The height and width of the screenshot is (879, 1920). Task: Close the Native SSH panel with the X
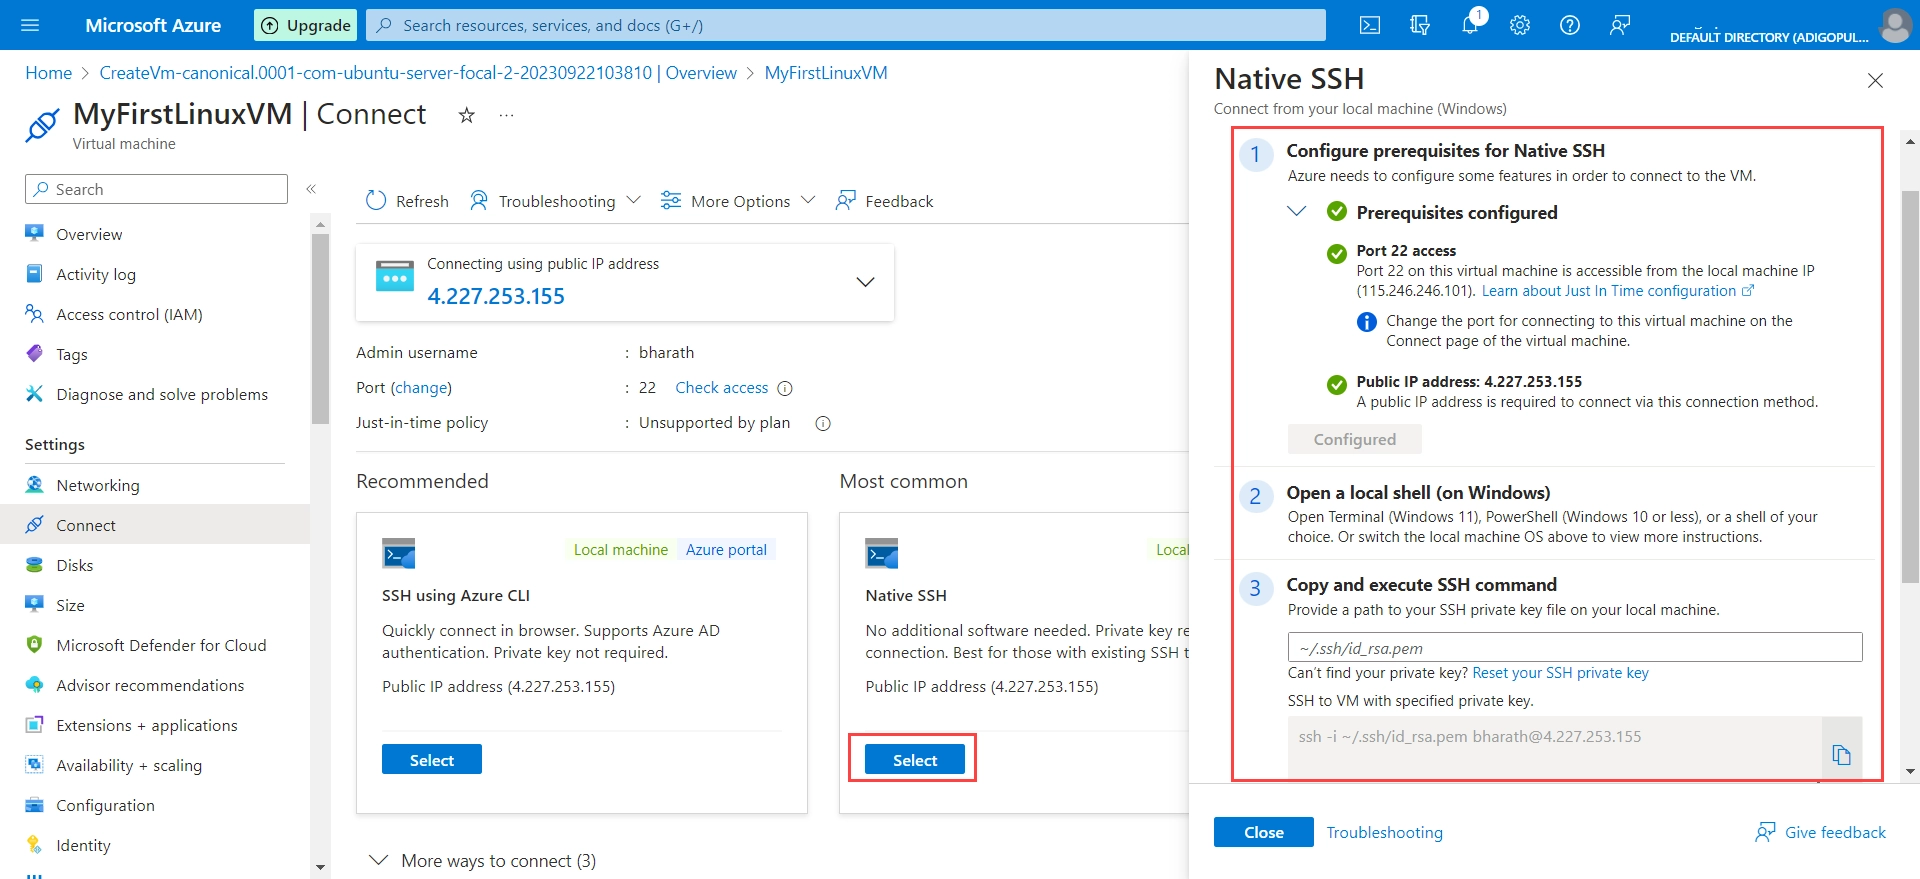click(x=1875, y=80)
